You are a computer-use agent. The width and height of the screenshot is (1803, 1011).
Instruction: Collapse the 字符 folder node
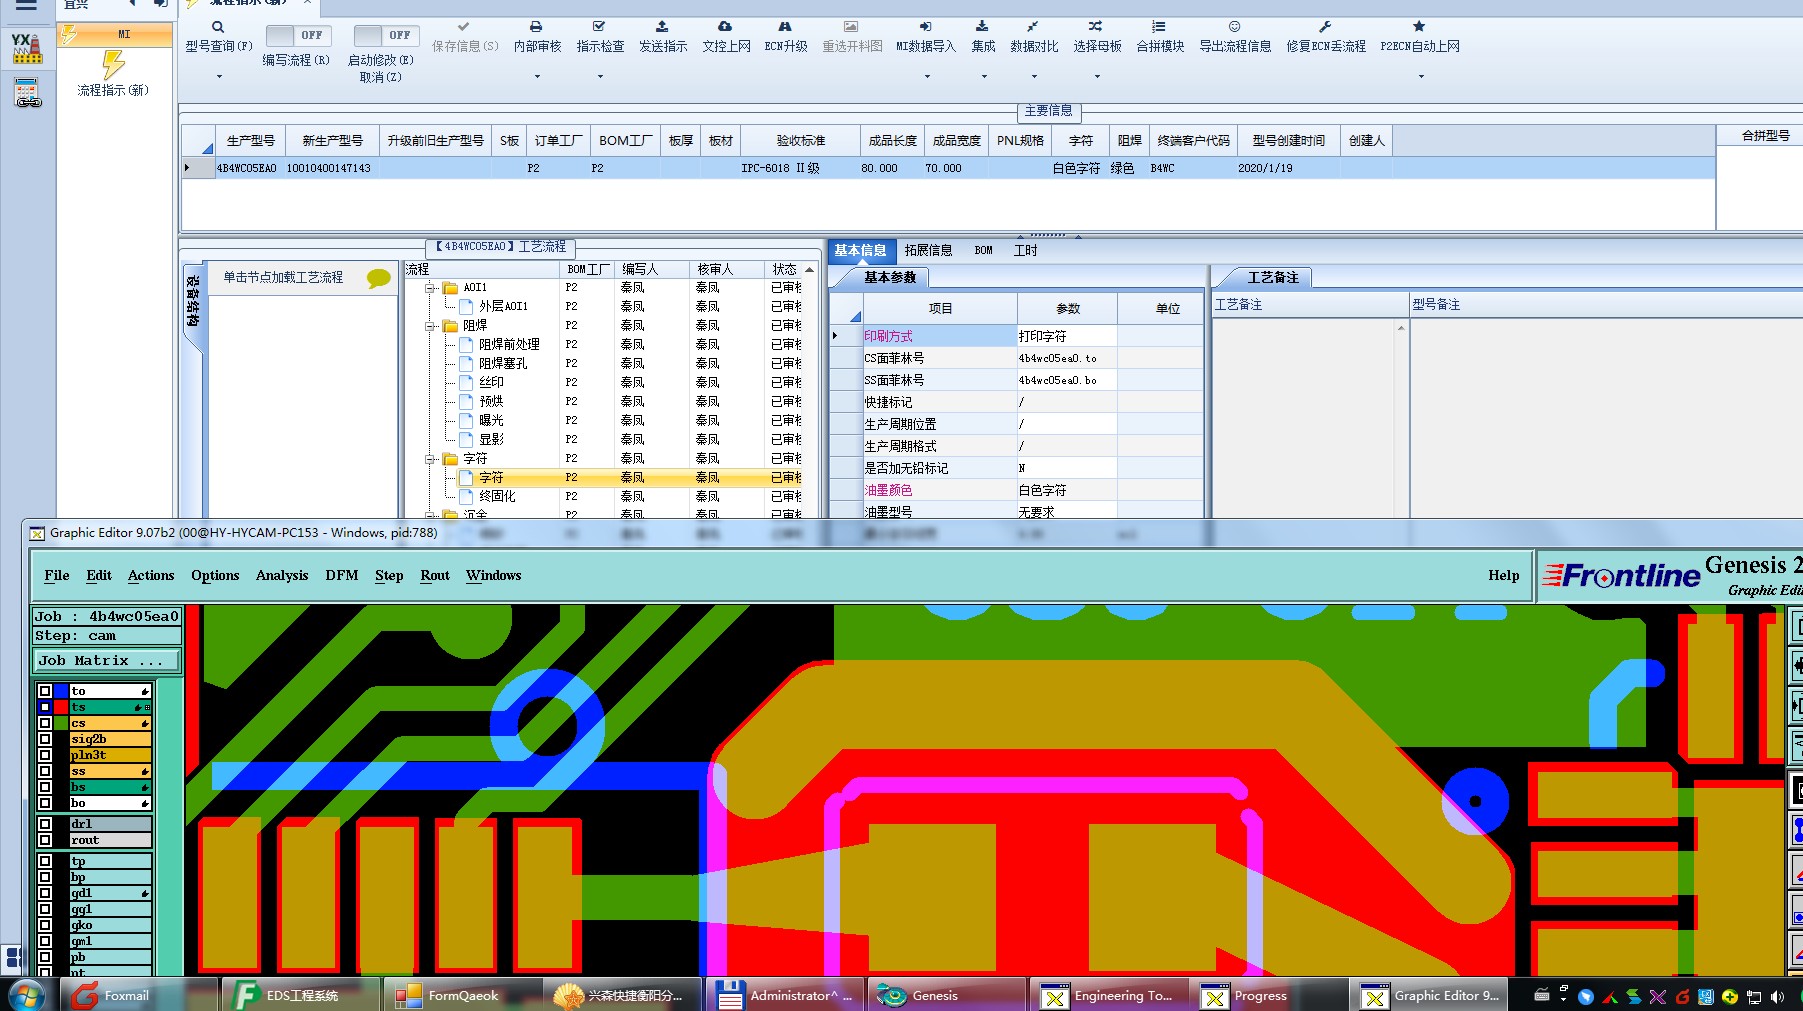tap(431, 459)
